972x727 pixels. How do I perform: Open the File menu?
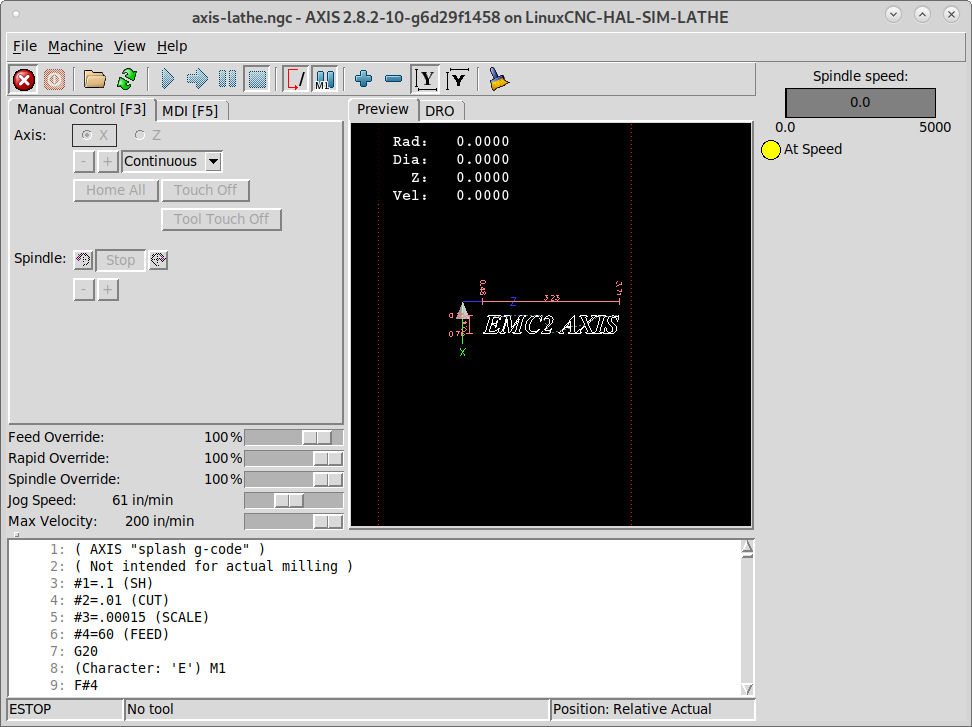point(25,46)
